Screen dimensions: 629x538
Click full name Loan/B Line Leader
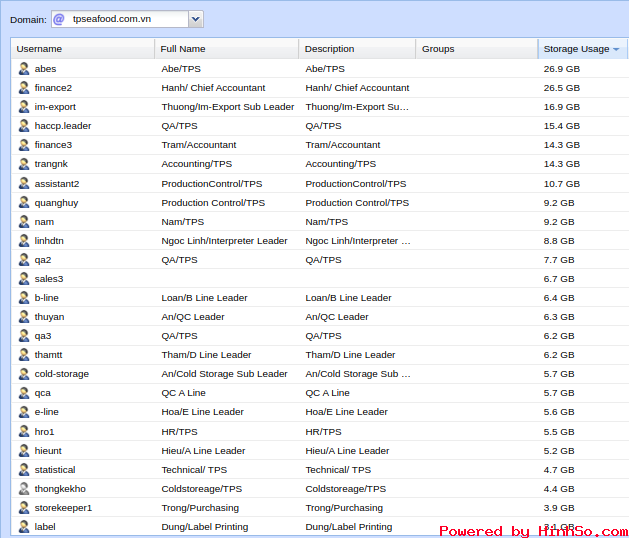coord(204,298)
